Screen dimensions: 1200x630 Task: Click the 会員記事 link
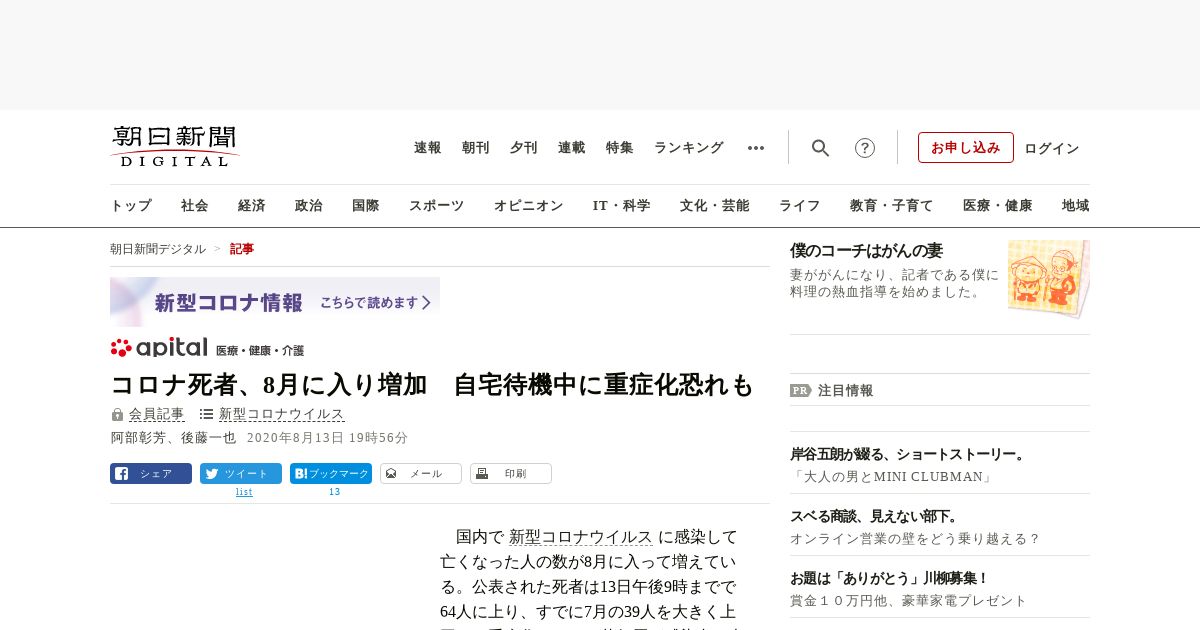coord(157,414)
